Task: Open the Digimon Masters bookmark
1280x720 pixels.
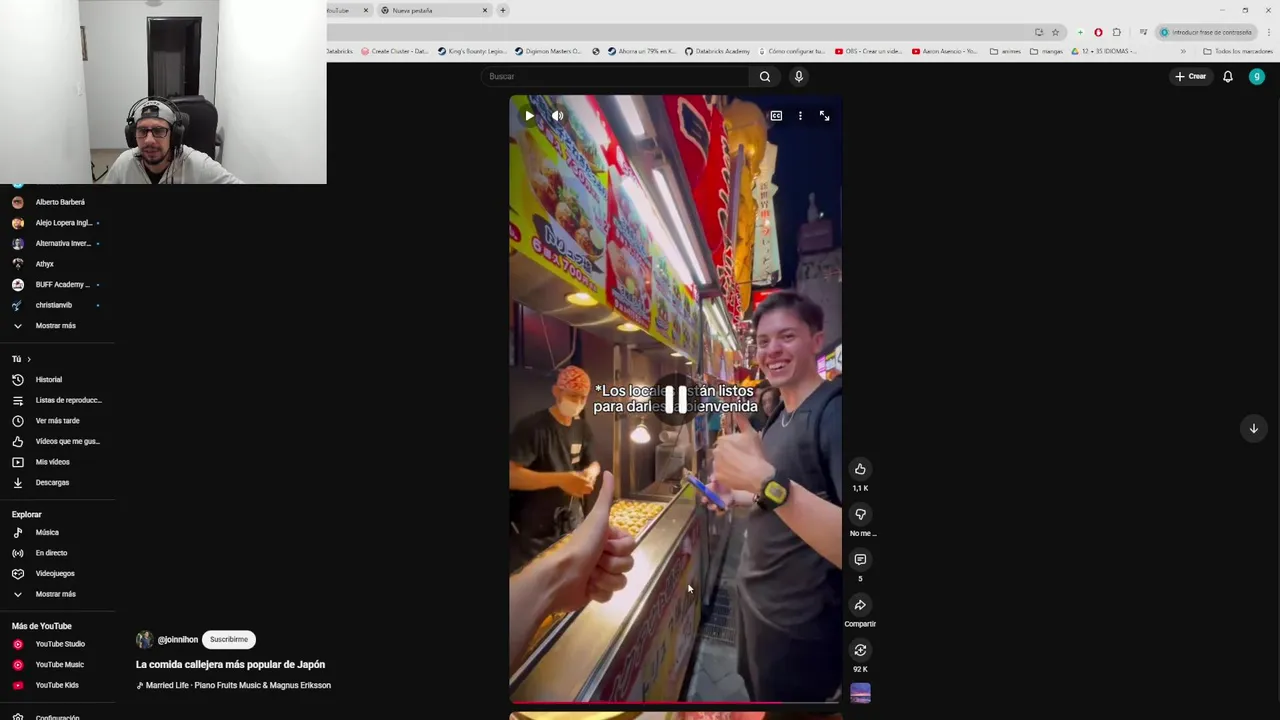Action: click(549, 51)
